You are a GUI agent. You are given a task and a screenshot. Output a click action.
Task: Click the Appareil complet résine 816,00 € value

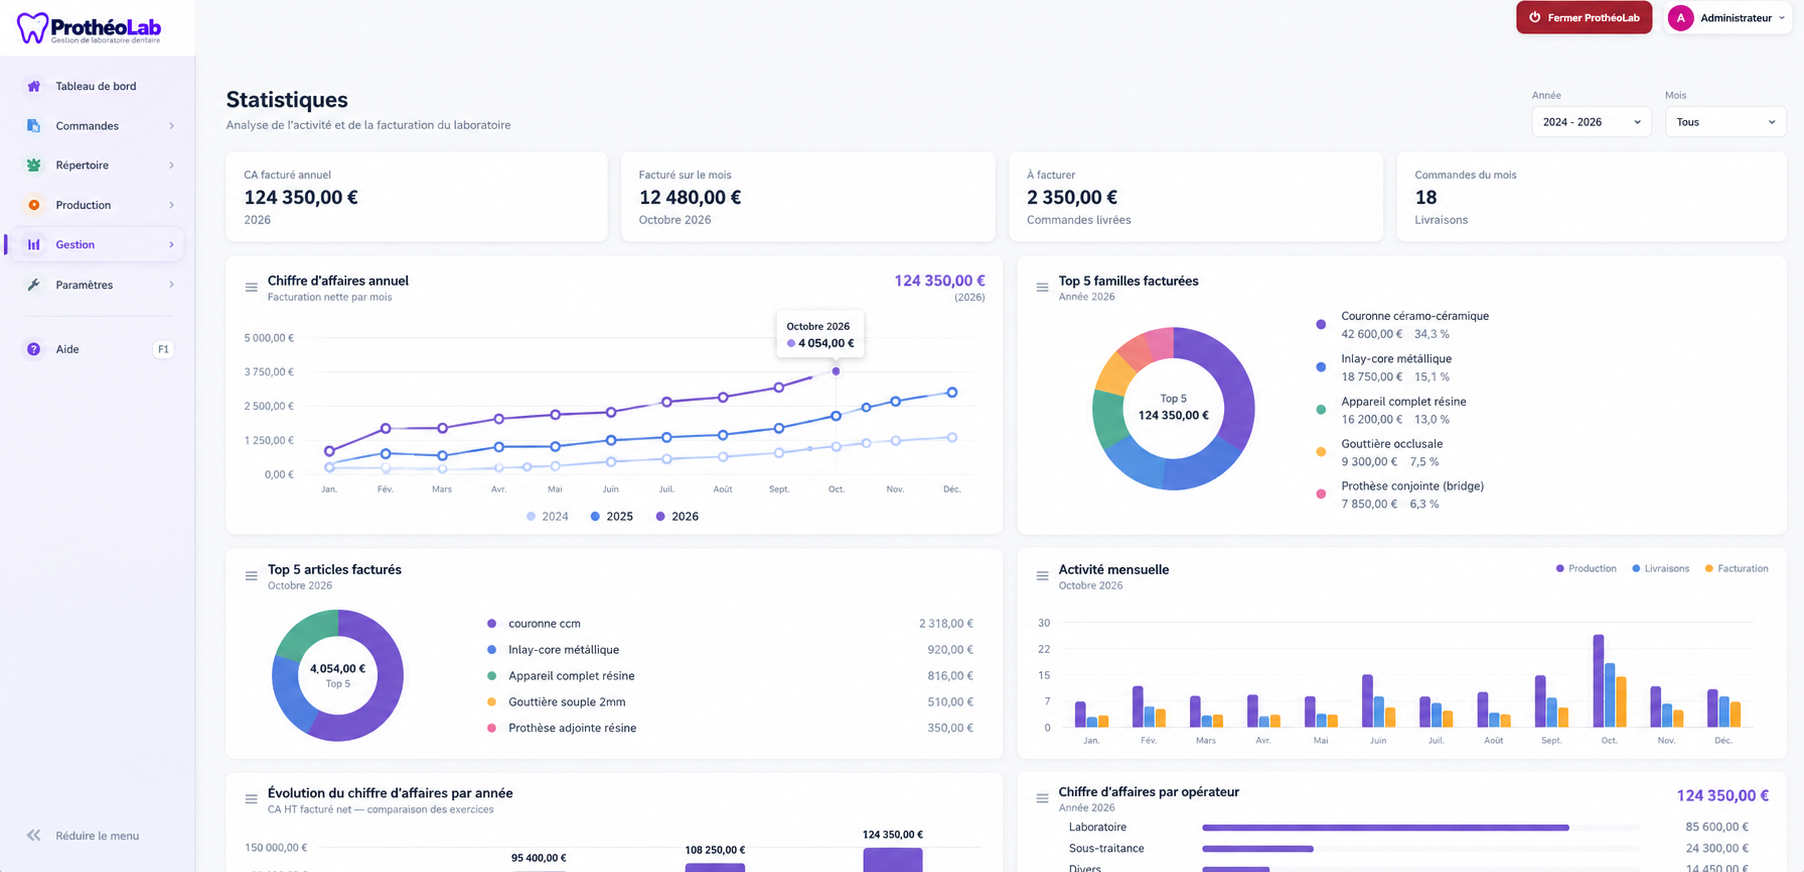click(x=950, y=676)
